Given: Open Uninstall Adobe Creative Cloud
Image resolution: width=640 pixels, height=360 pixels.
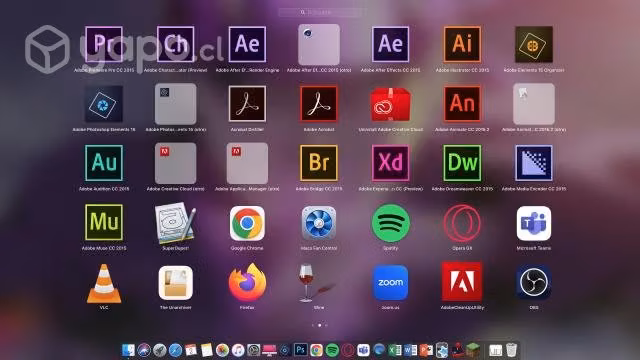Looking at the screenshot, I should click(391, 104).
